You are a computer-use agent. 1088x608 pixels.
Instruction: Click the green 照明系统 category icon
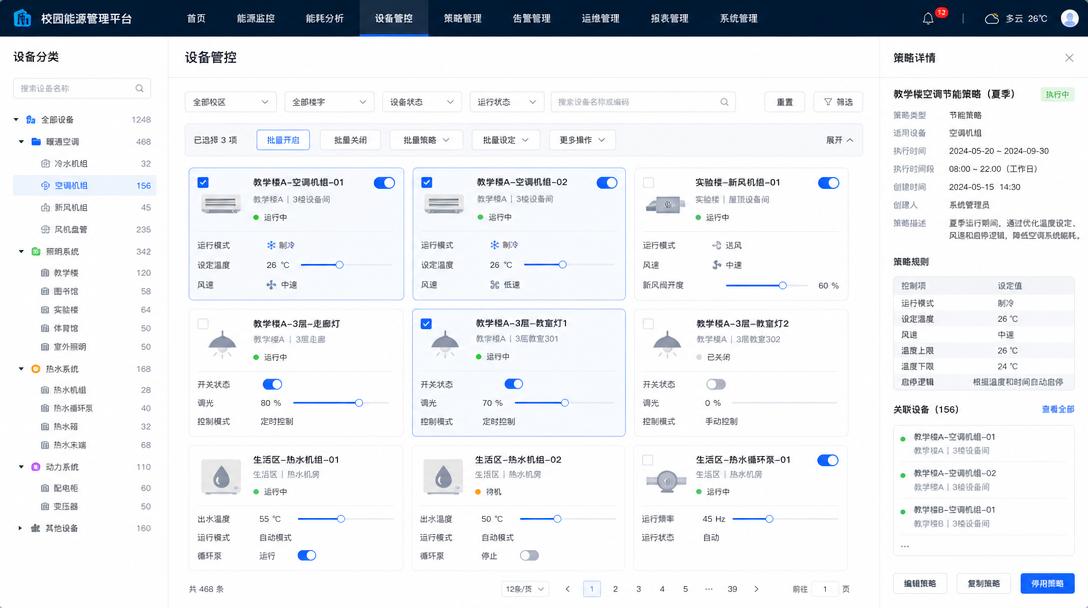point(36,251)
